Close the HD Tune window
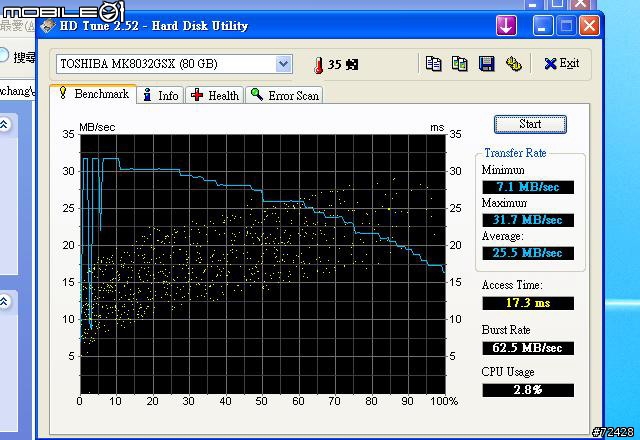Viewport: 640px width, 440px height. pos(589,26)
